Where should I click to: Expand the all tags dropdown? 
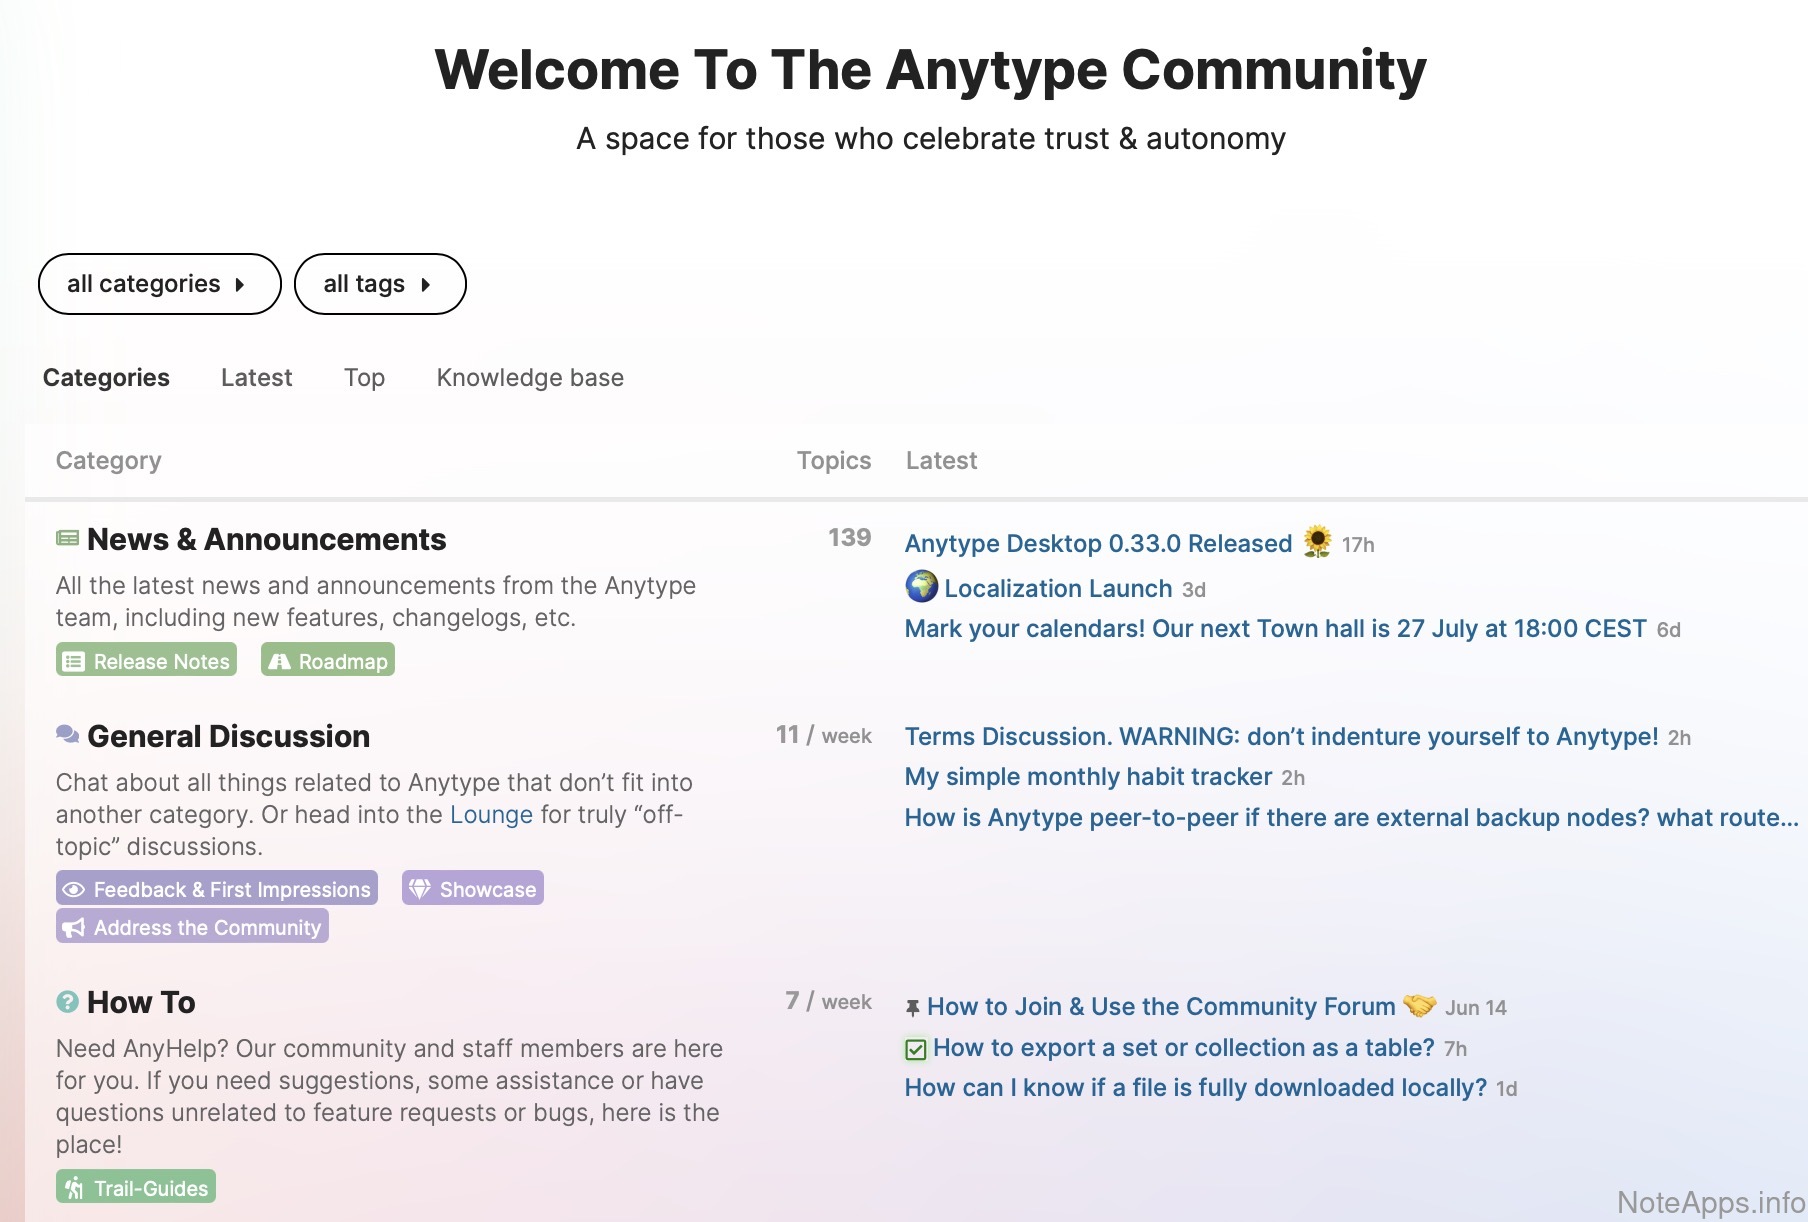[379, 284]
